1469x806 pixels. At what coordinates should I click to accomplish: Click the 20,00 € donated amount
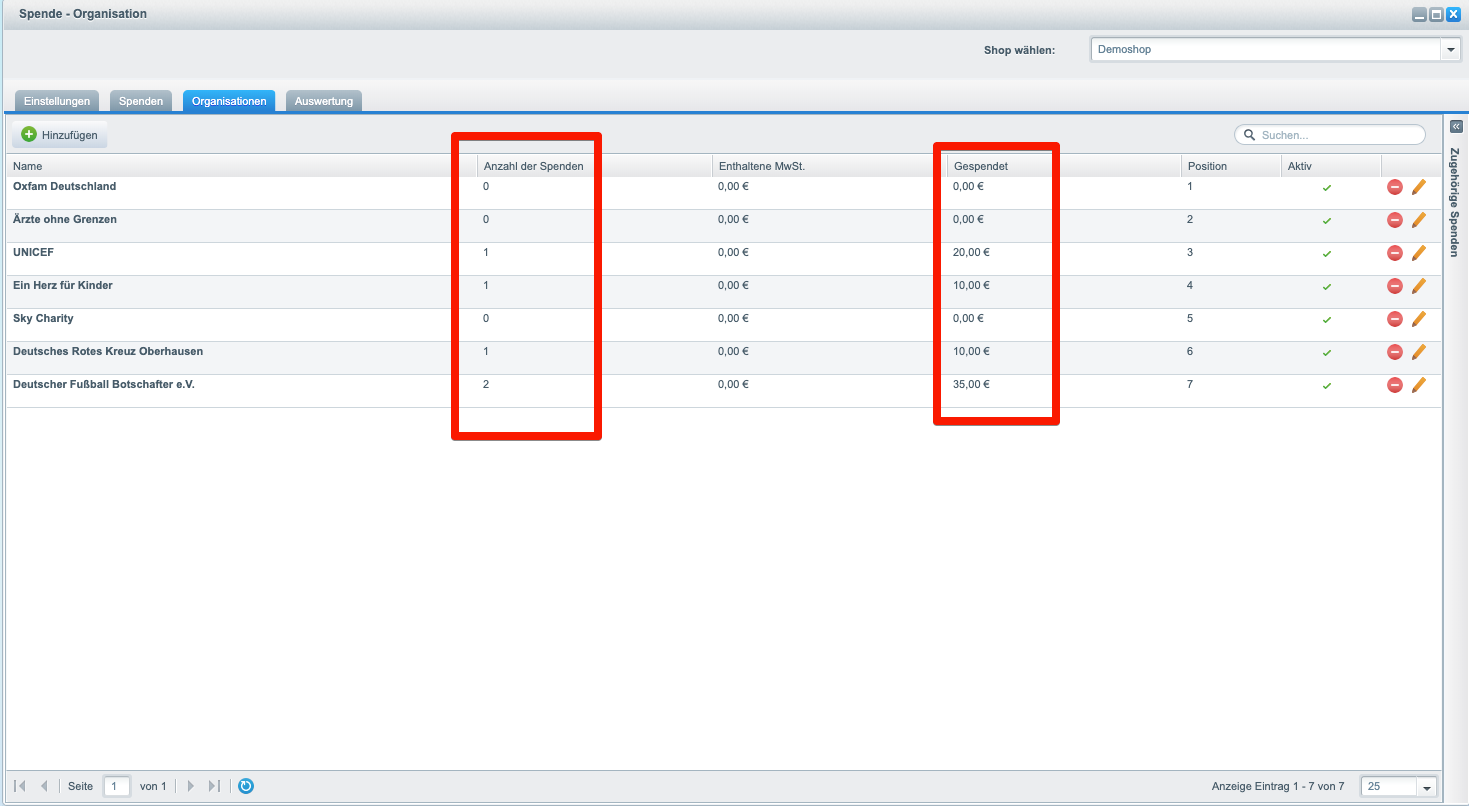click(971, 253)
